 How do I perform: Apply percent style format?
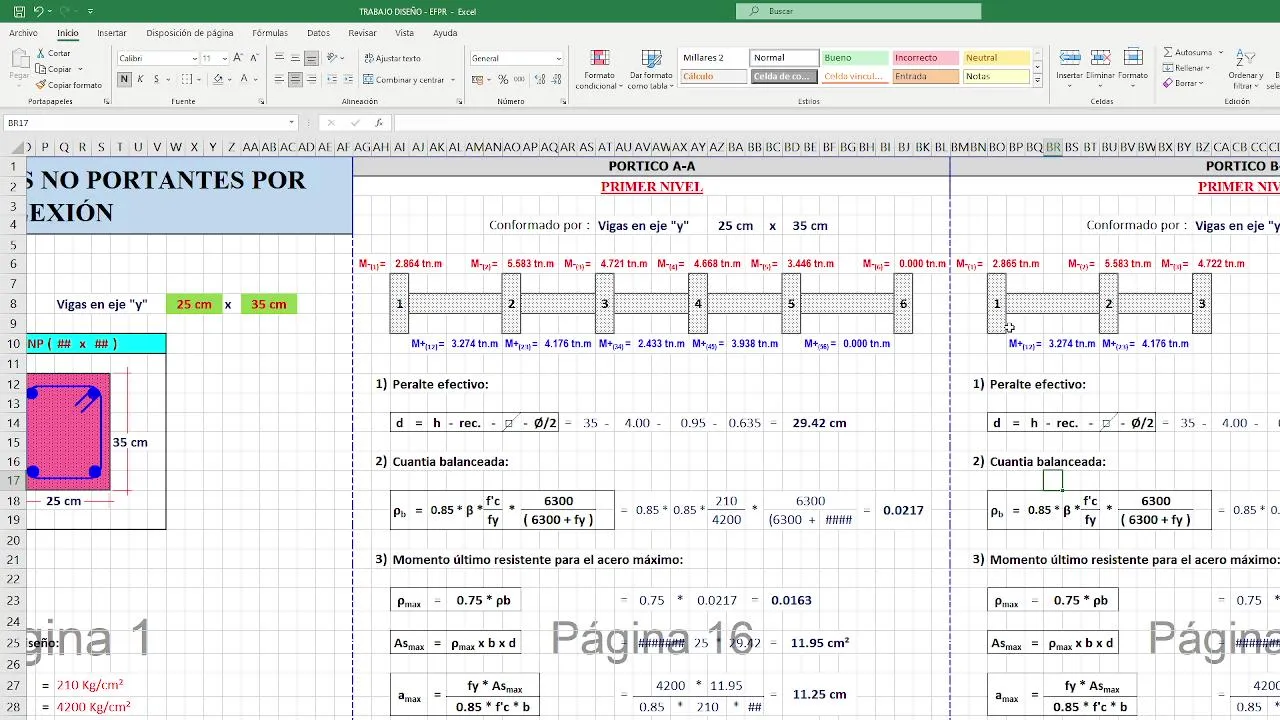503,79
